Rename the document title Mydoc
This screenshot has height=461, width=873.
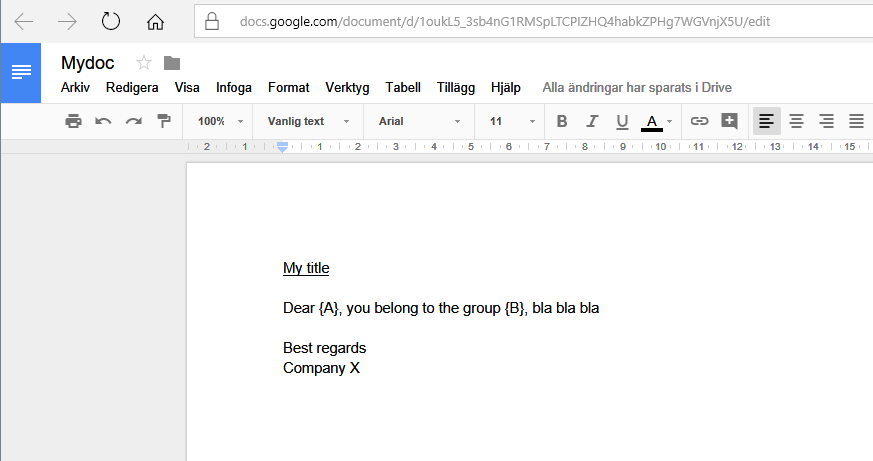(x=87, y=63)
